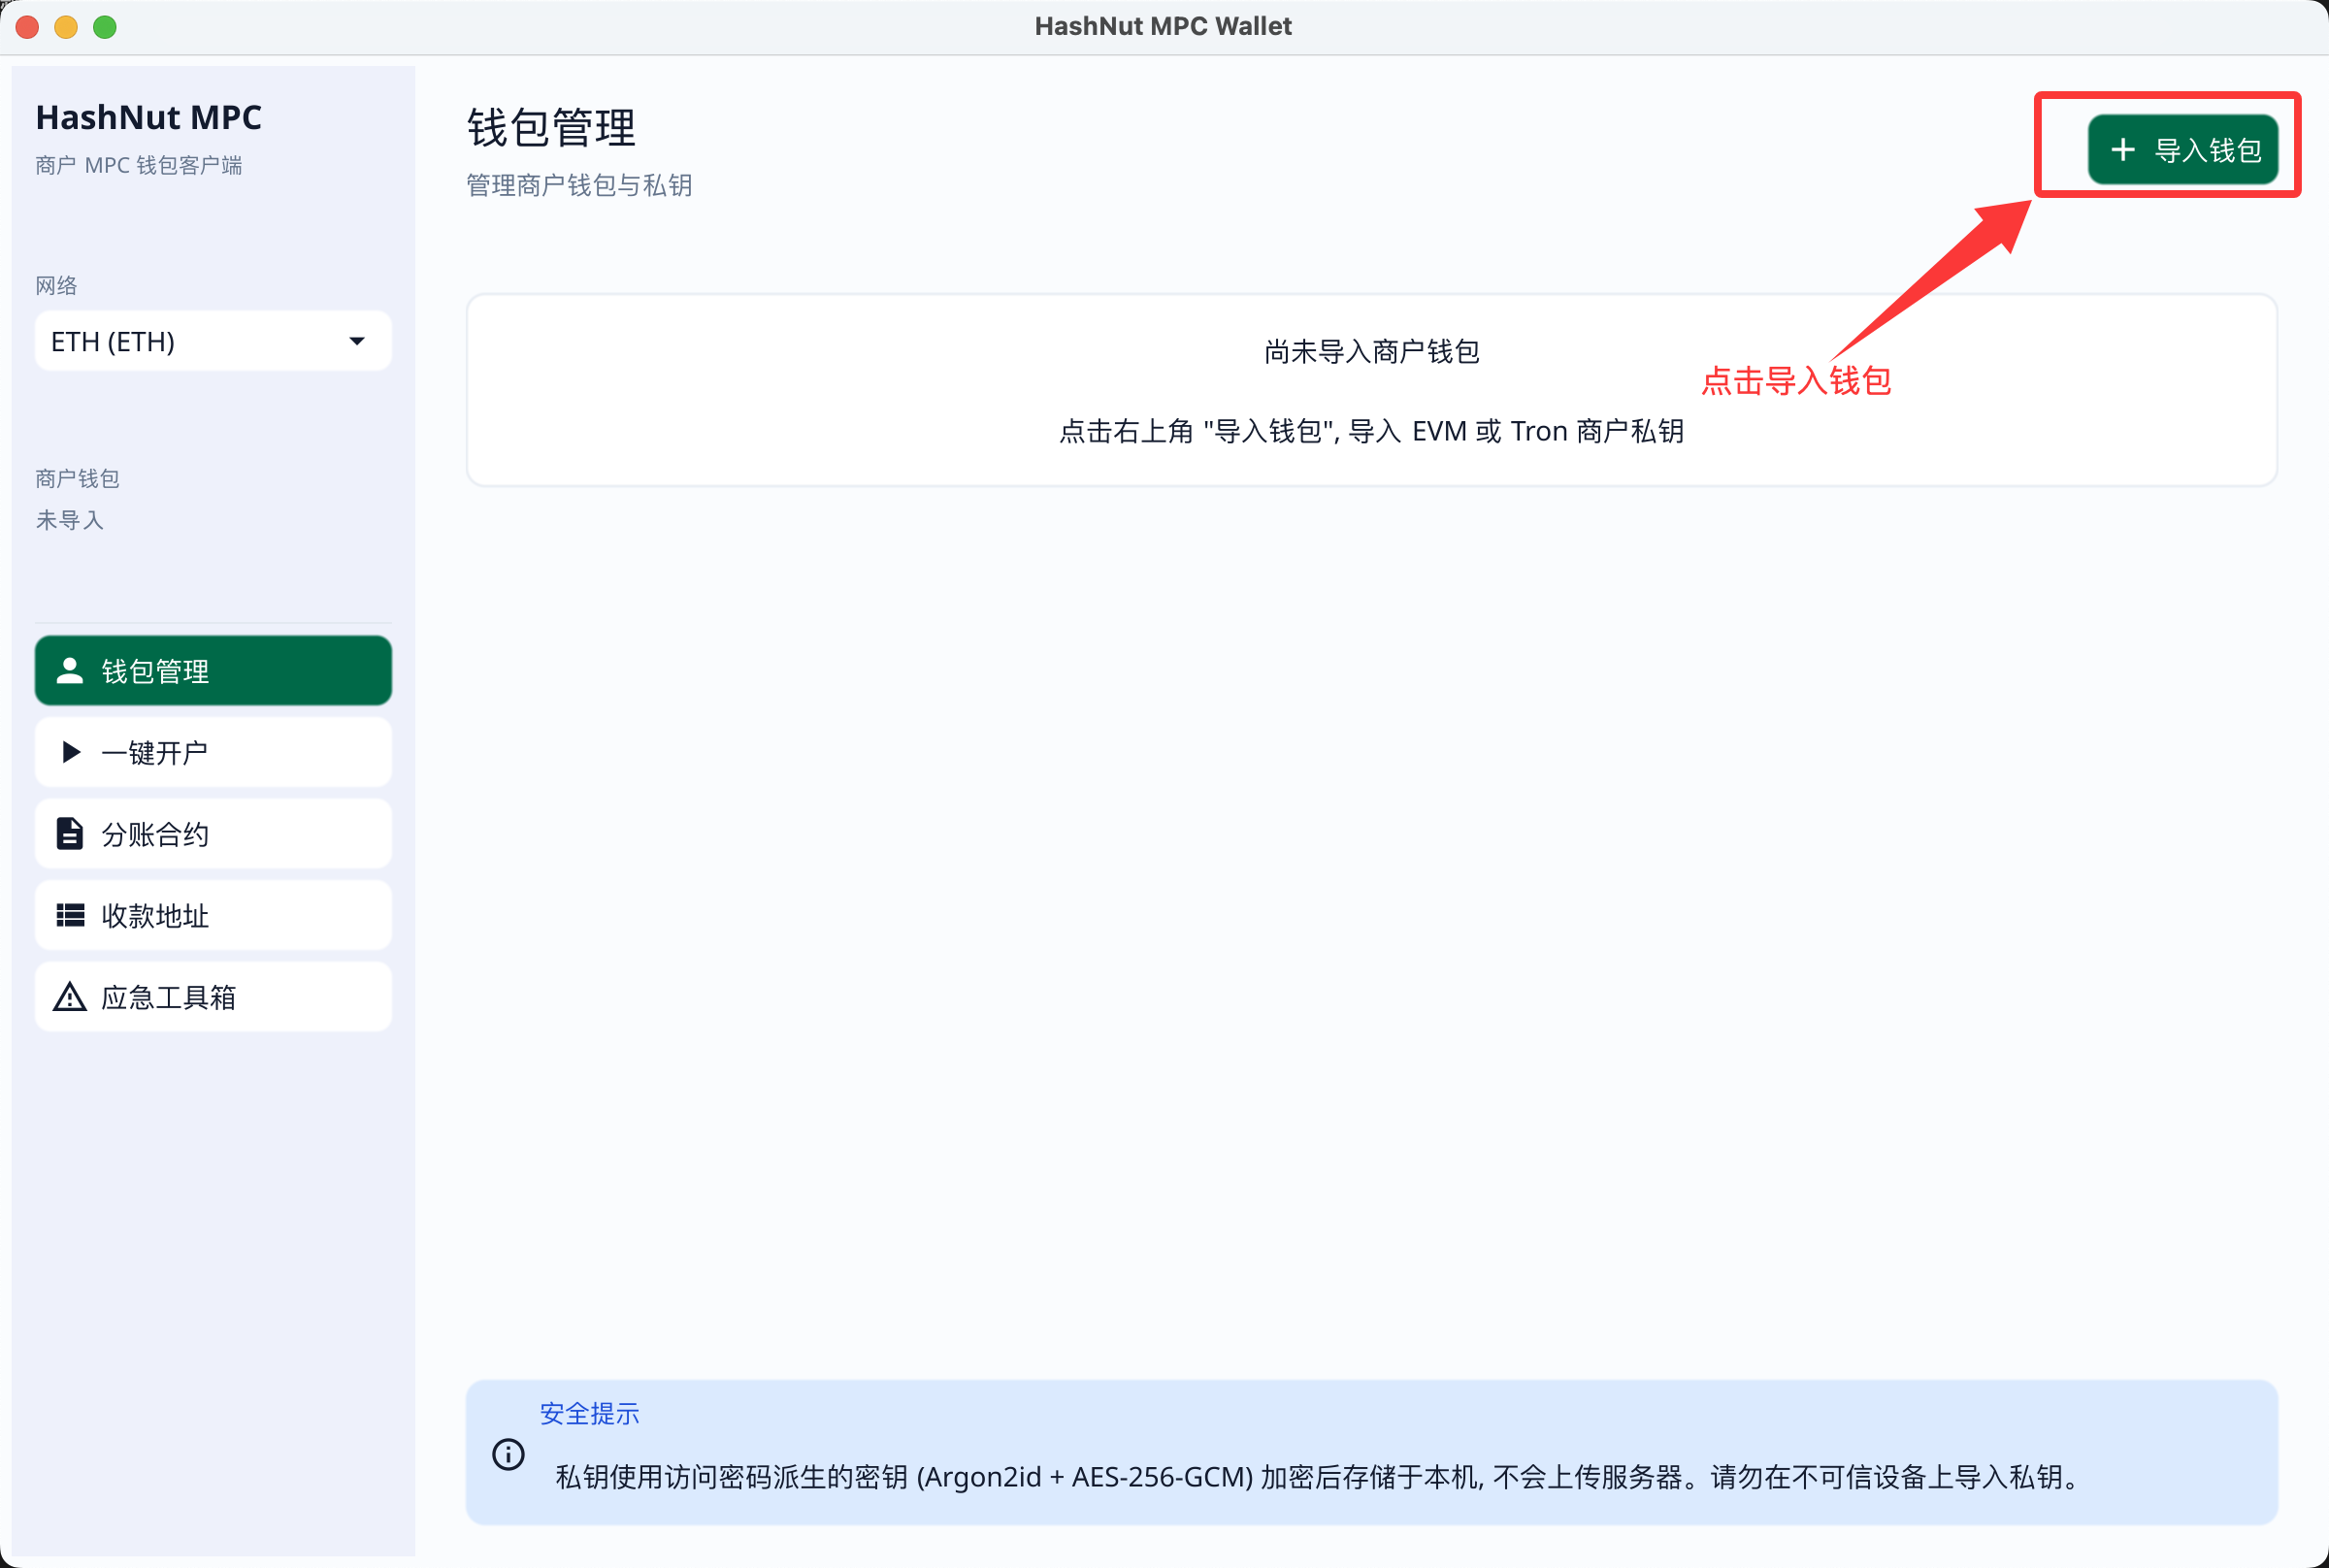The width and height of the screenshot is (2329, 1568).
Task: Click the 管理商户钱包与私钥 subtitle
Action: (579, 185)
